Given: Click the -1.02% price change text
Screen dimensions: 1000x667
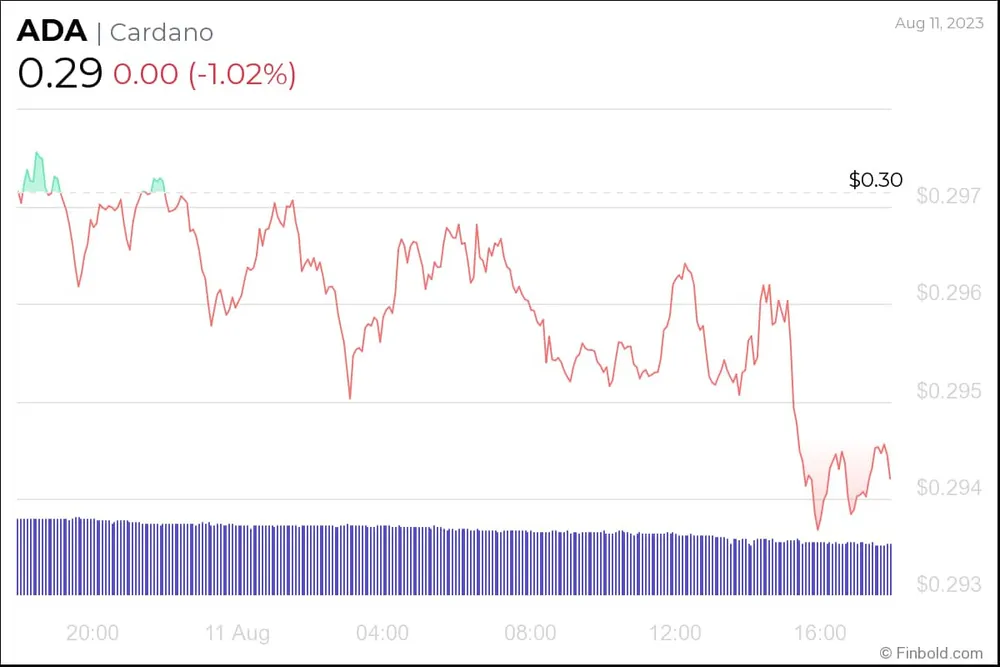Looking at the screenshot, I should (x=242, y=76).
